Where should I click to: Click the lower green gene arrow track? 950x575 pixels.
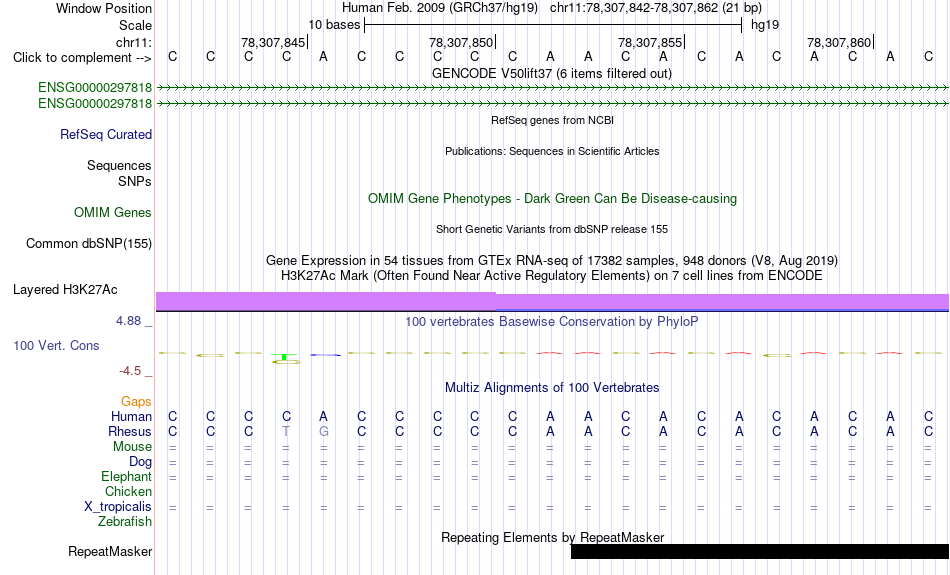pos(552,104)
